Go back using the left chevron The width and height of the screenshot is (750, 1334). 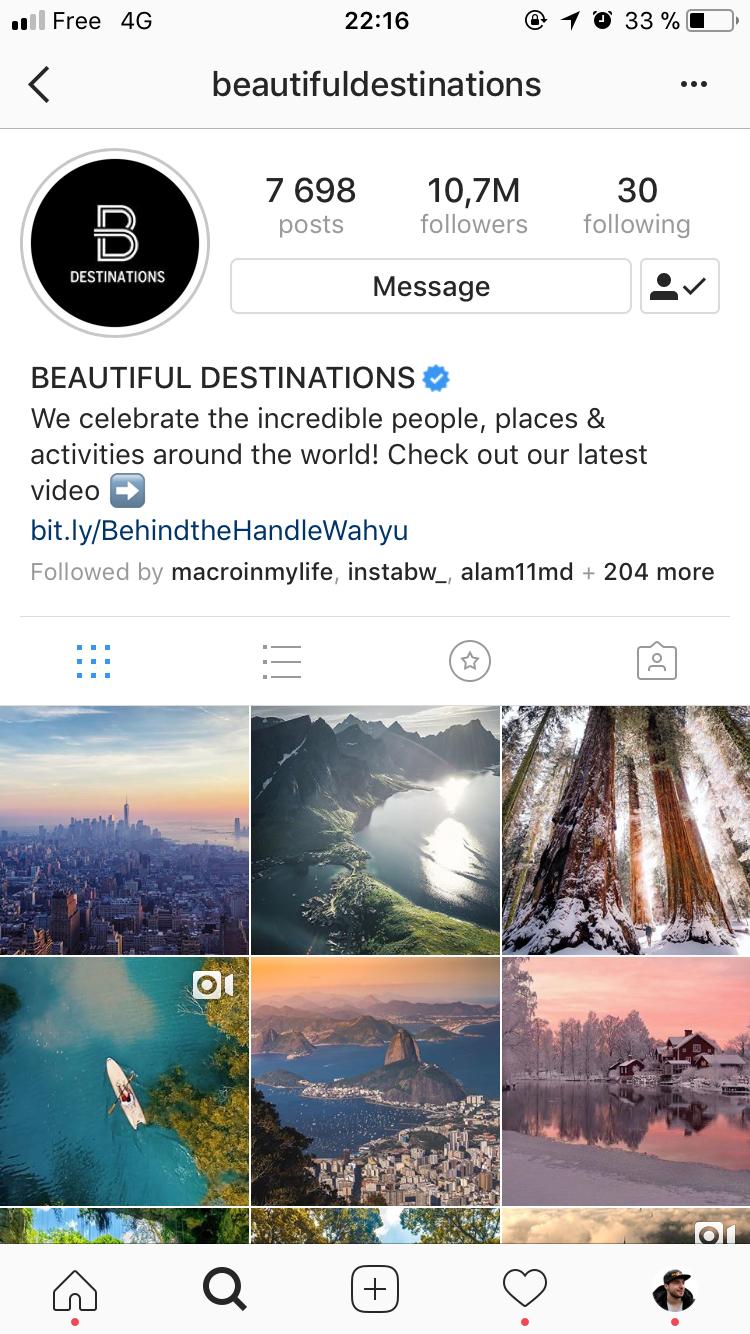click(x=39, y=85)
